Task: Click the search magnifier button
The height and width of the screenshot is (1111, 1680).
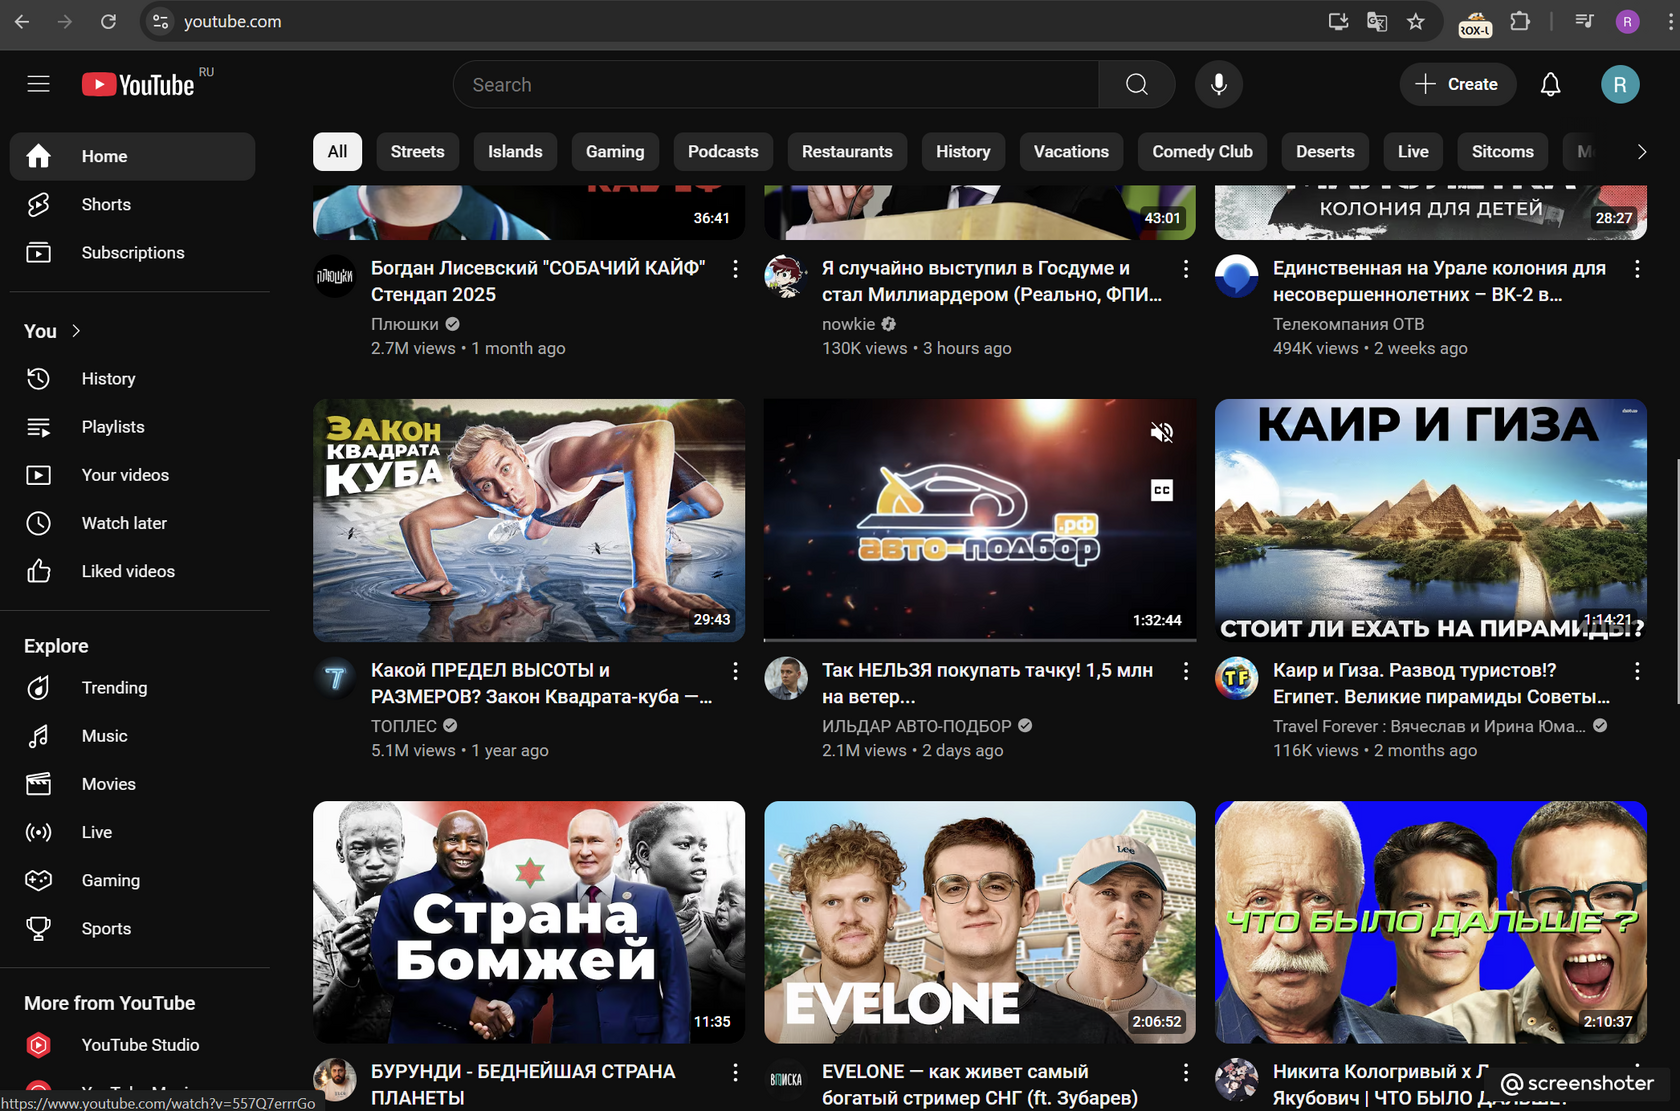Action: [1136, 85]
